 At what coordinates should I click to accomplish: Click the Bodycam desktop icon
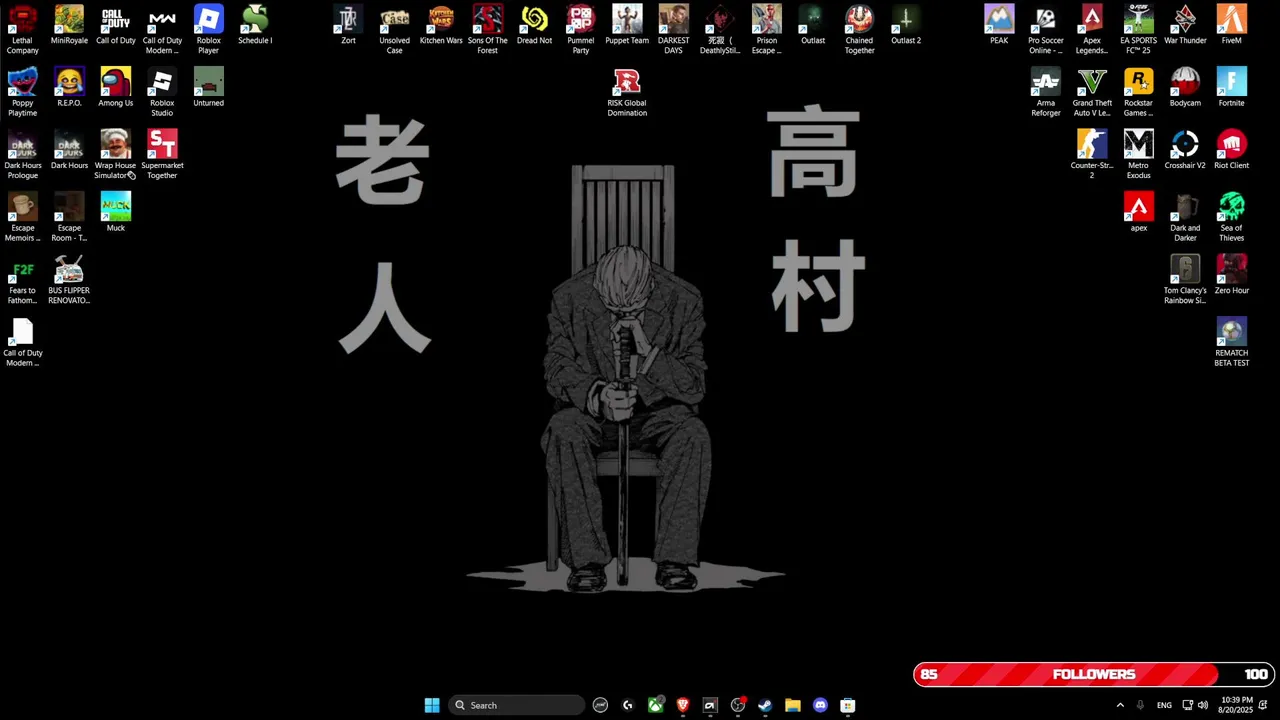tap(1185, 87)
